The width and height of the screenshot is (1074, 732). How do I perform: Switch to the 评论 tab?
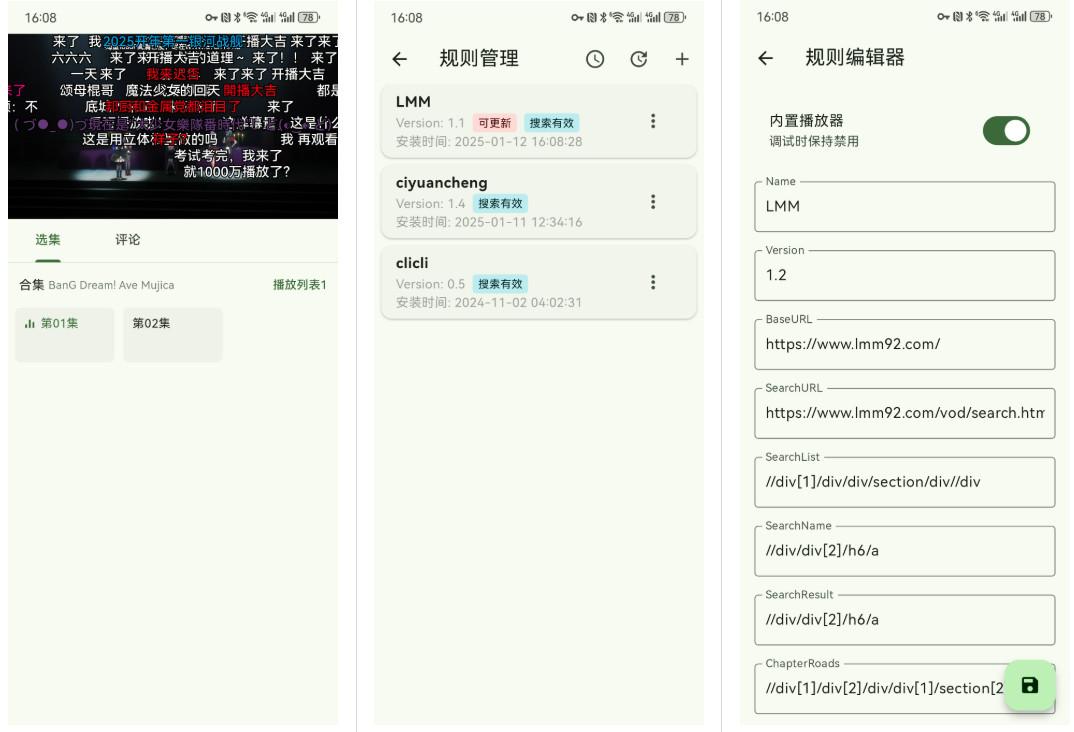(128, 240)
